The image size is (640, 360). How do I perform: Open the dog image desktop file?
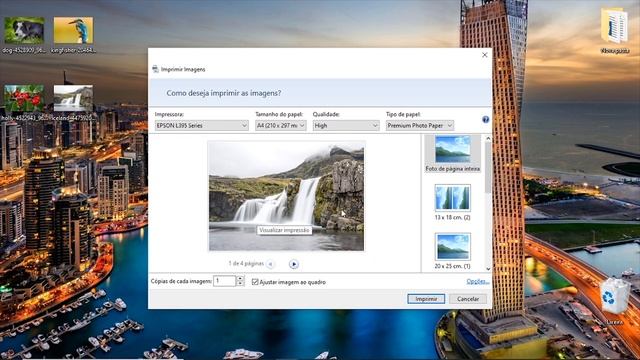pyautogui.click(x=24, y=35)
